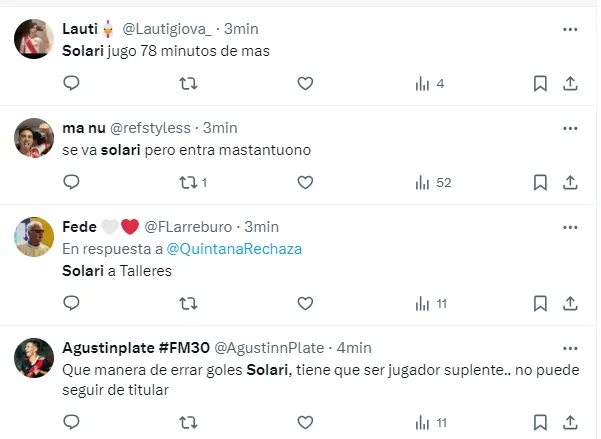Reply to Lauti's tweet about Solari
Viewport: 601px width, 439px height.
click(x=71, y=84)
